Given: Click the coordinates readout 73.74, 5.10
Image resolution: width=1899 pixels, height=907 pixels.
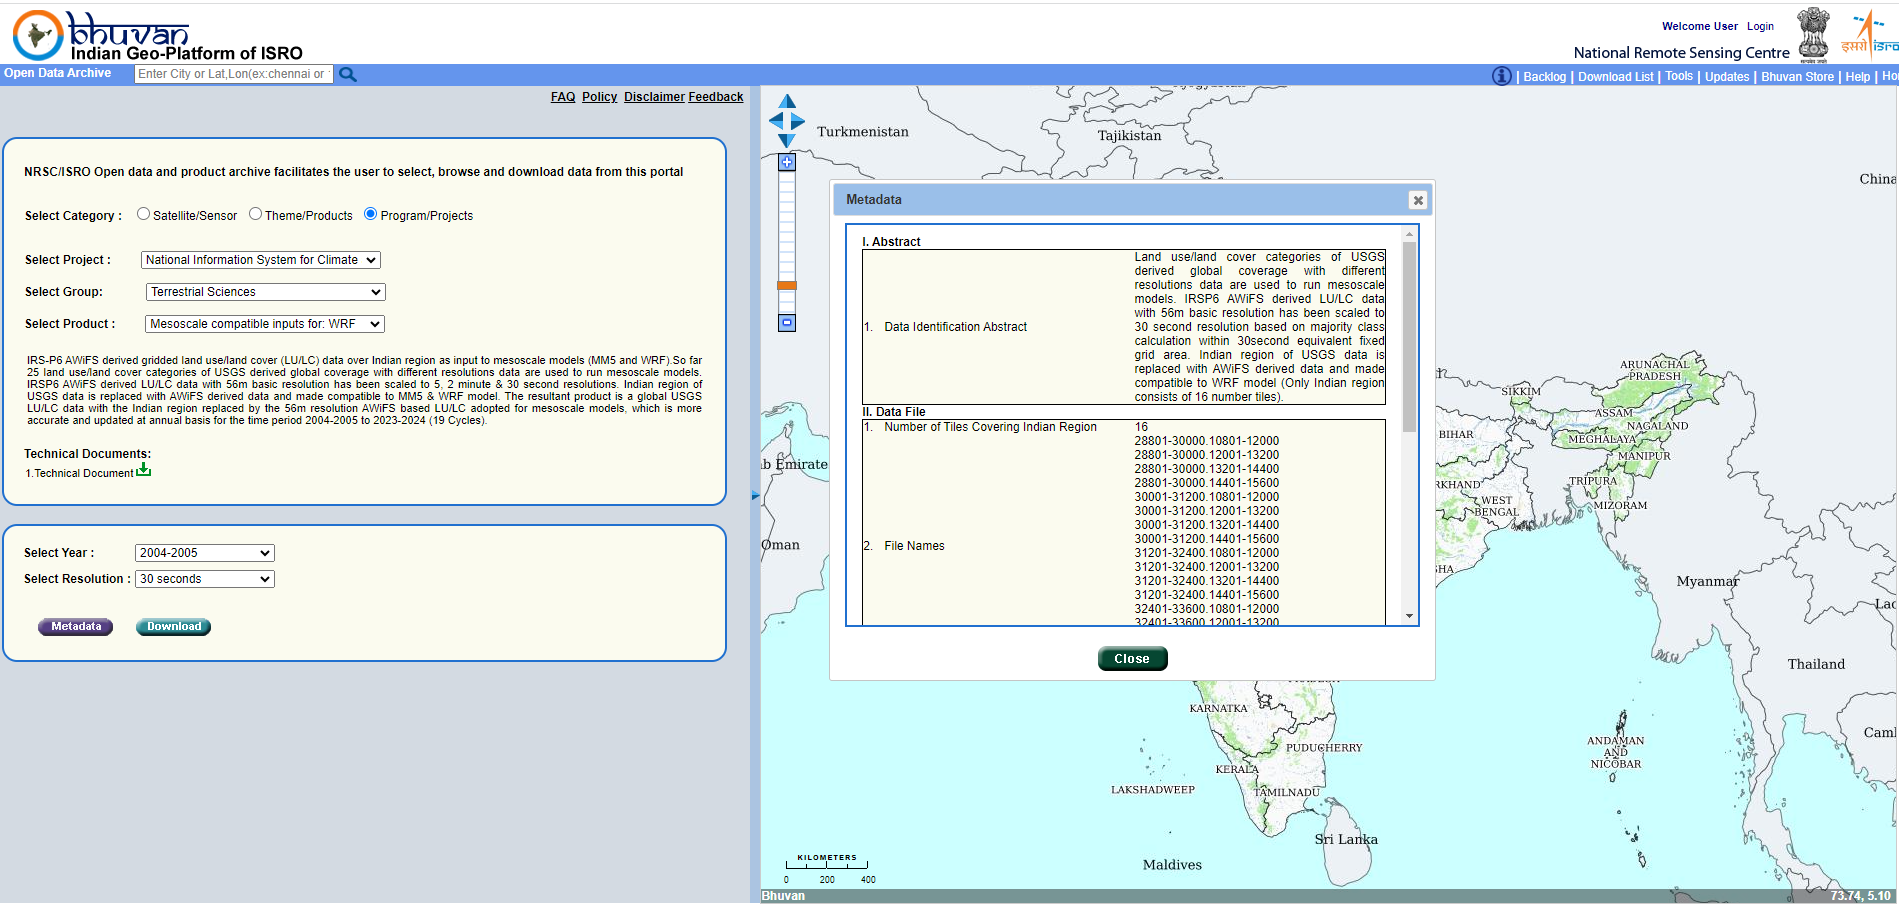Looking at the screenshot, I should coord(1861,896).
